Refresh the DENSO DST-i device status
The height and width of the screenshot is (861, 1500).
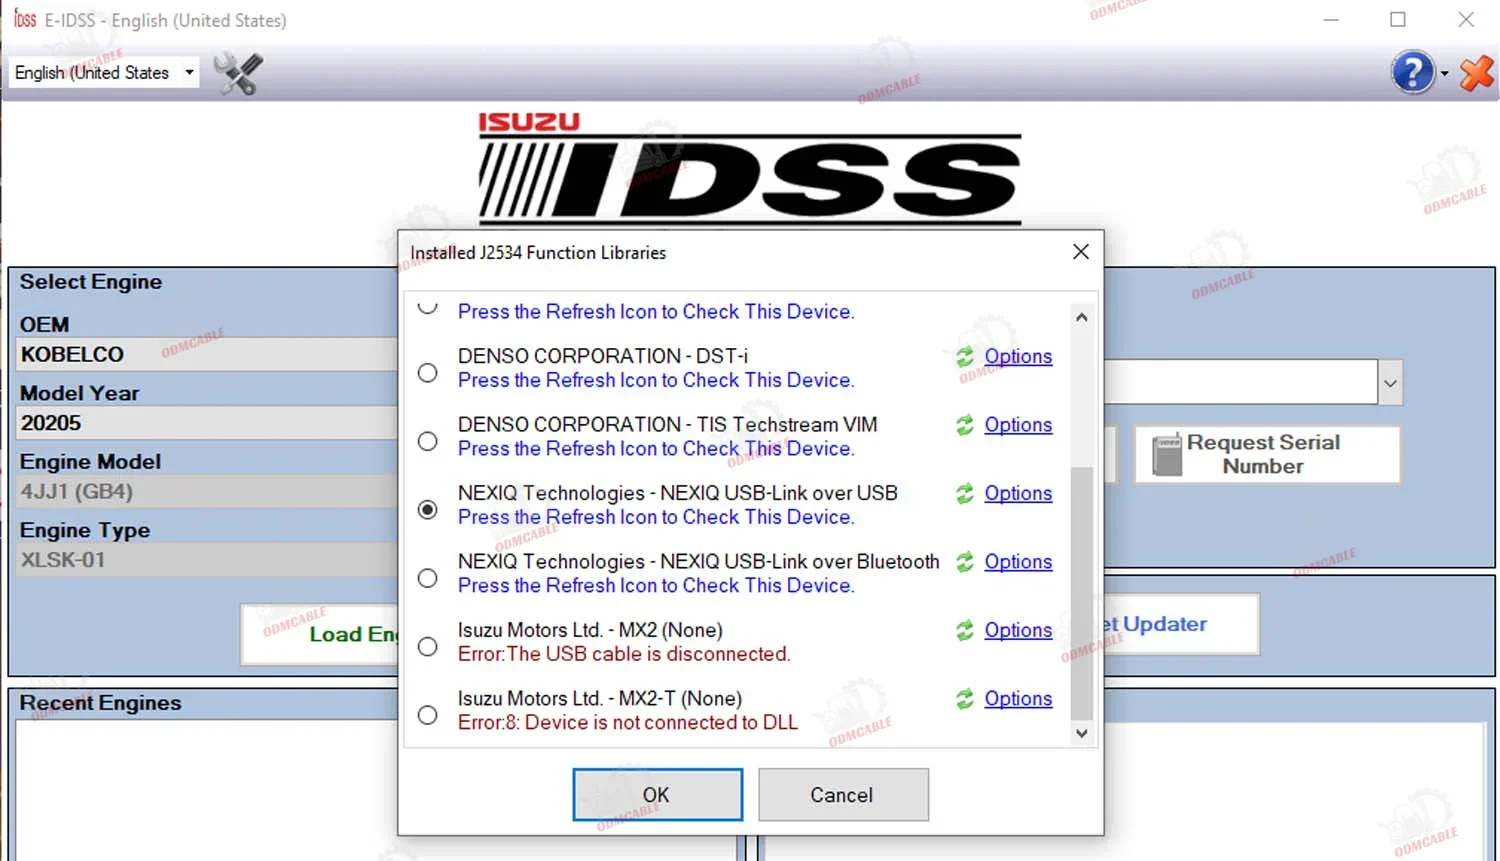coord(964,357)
